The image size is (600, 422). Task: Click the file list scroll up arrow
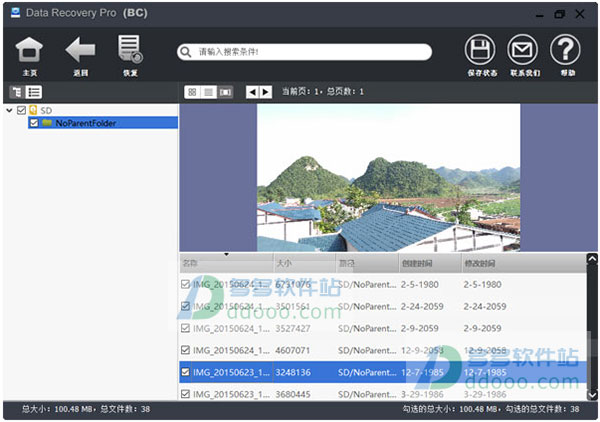592,259
